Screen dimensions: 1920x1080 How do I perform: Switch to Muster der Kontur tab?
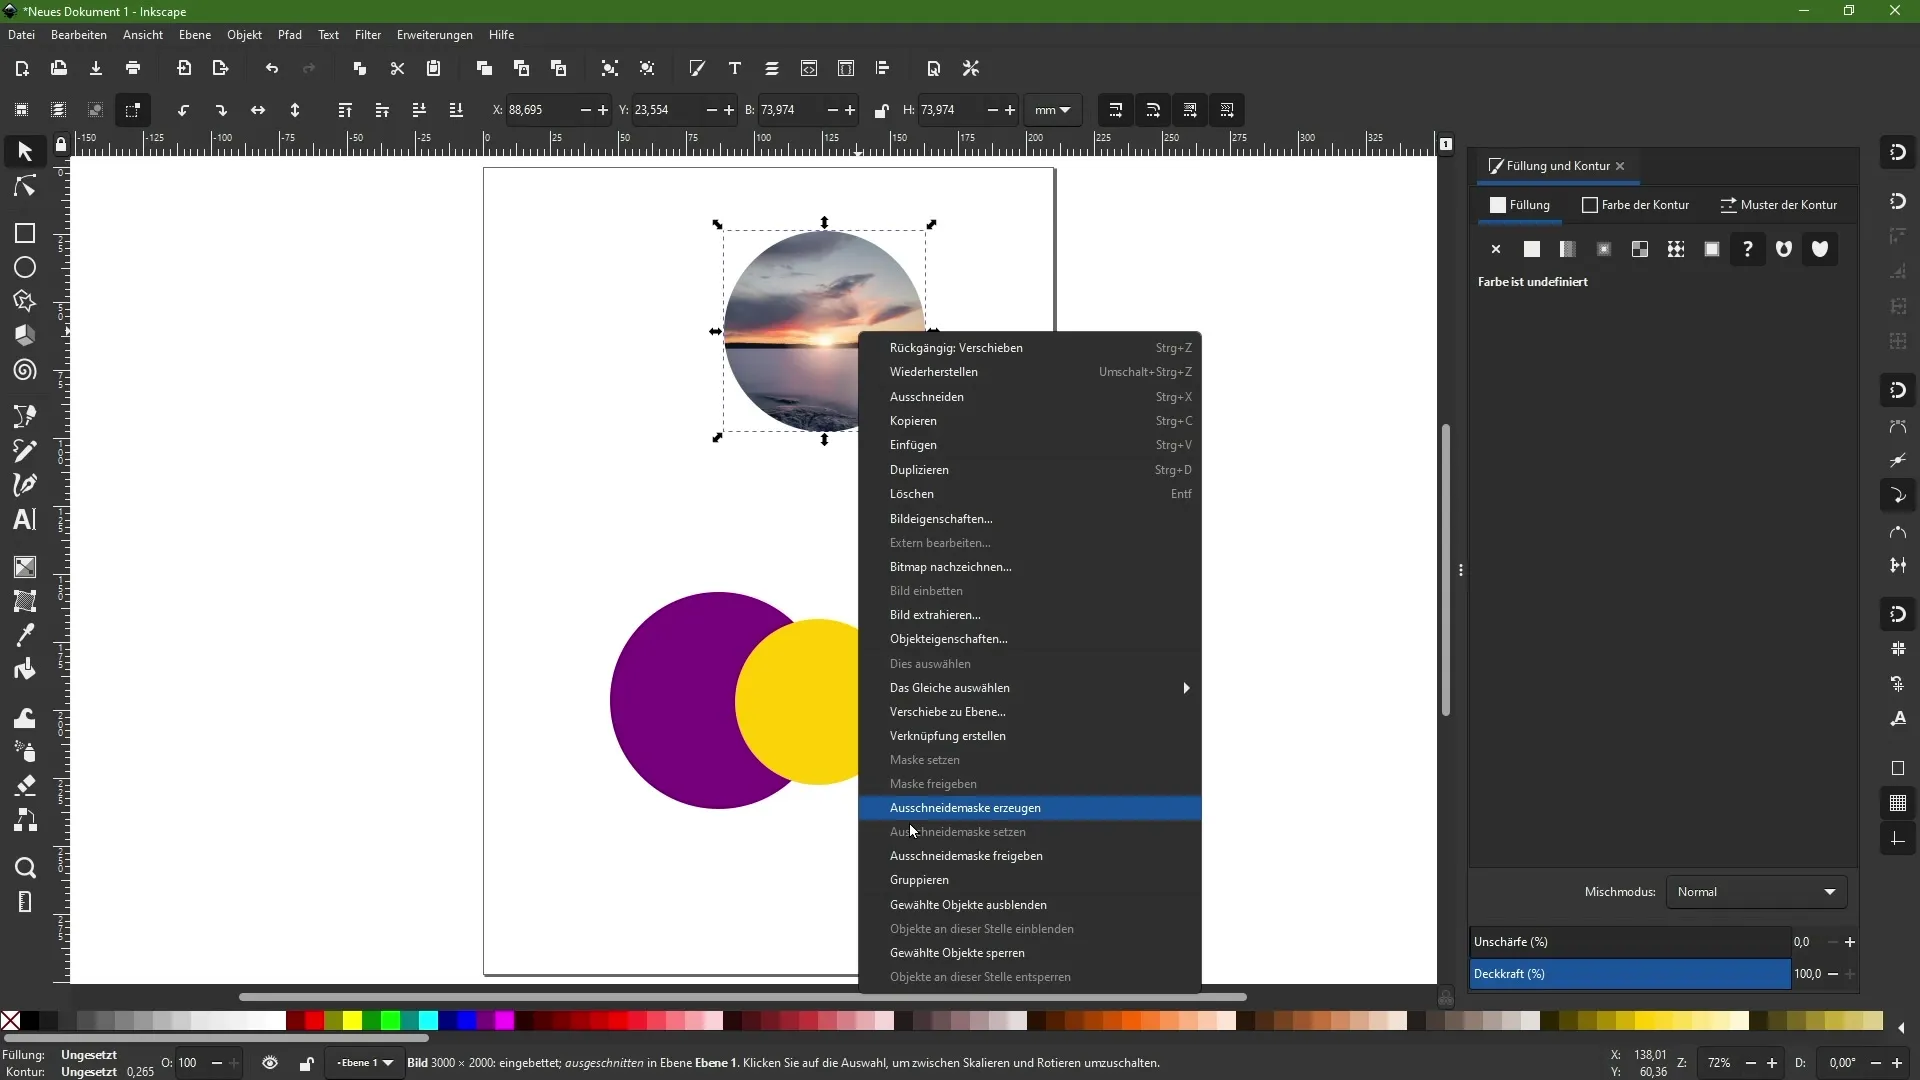click(1779, 205)
